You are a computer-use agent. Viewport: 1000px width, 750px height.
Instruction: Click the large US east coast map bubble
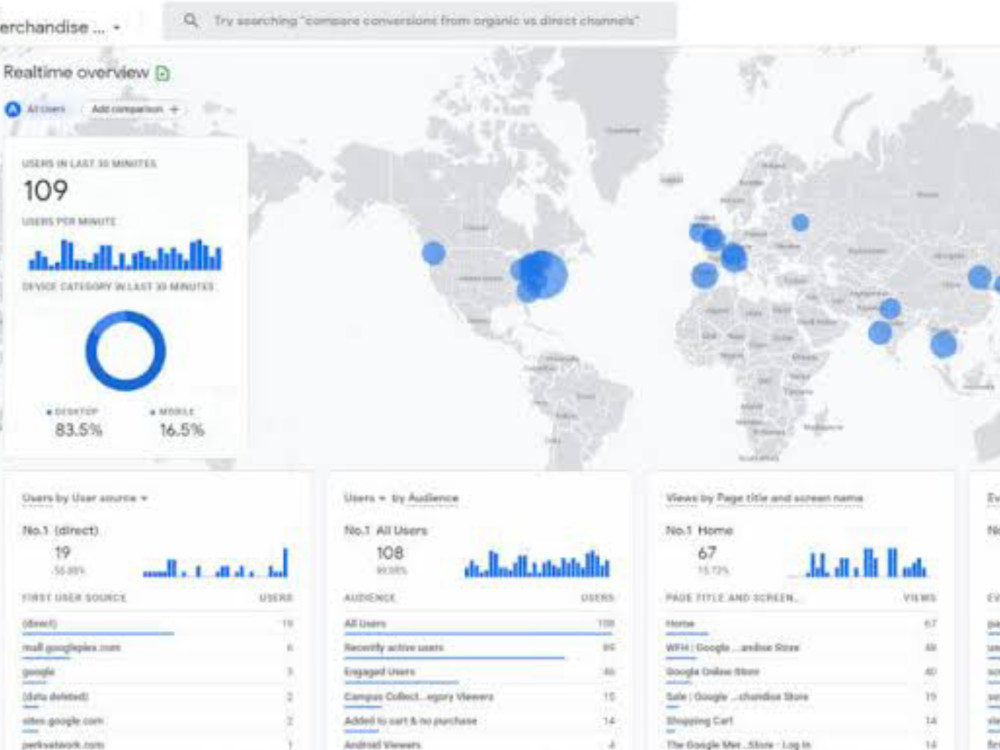(543, 274)
